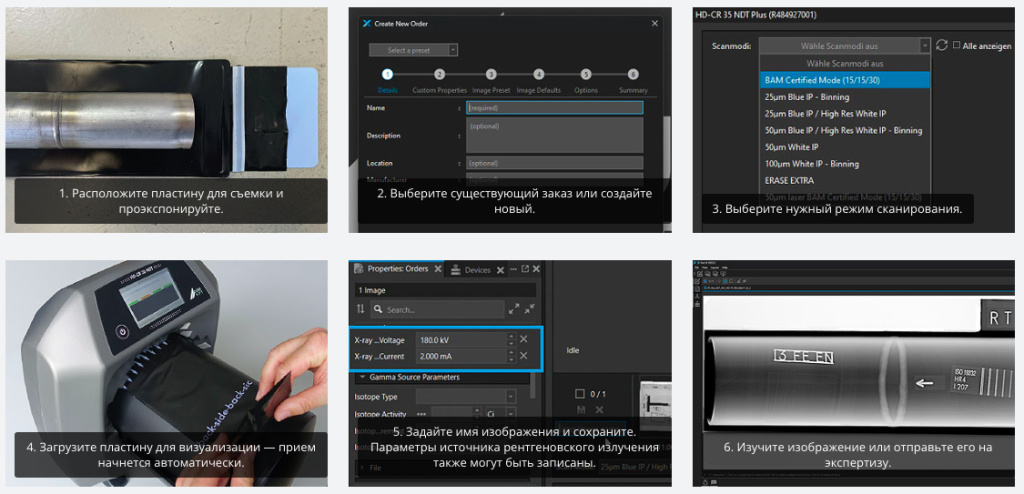Screen dimensions: 1024x494
Task: Click the Idle status text
Action: [572, 351]
